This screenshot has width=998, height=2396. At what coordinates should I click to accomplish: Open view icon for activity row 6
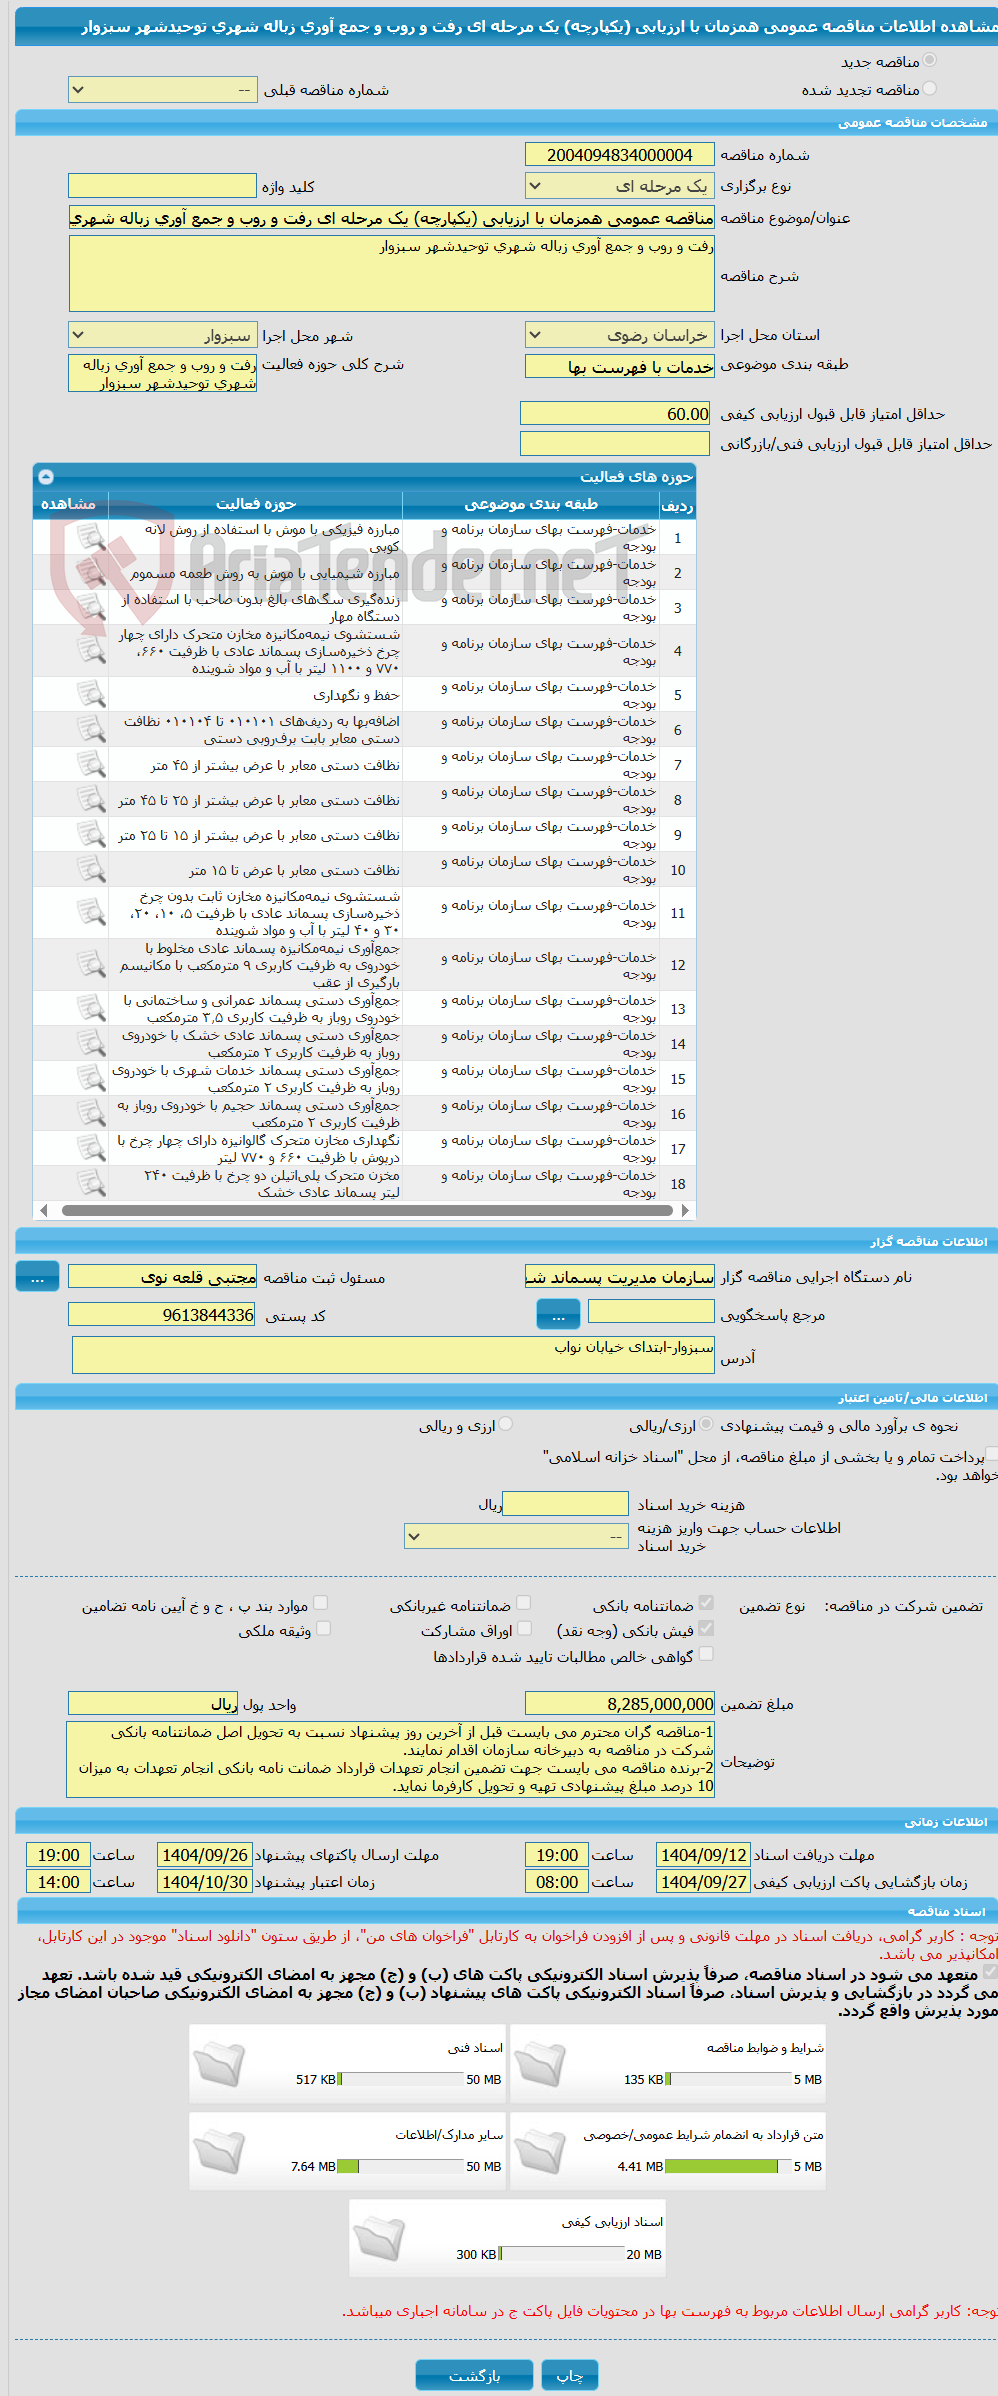click(91, 730)
